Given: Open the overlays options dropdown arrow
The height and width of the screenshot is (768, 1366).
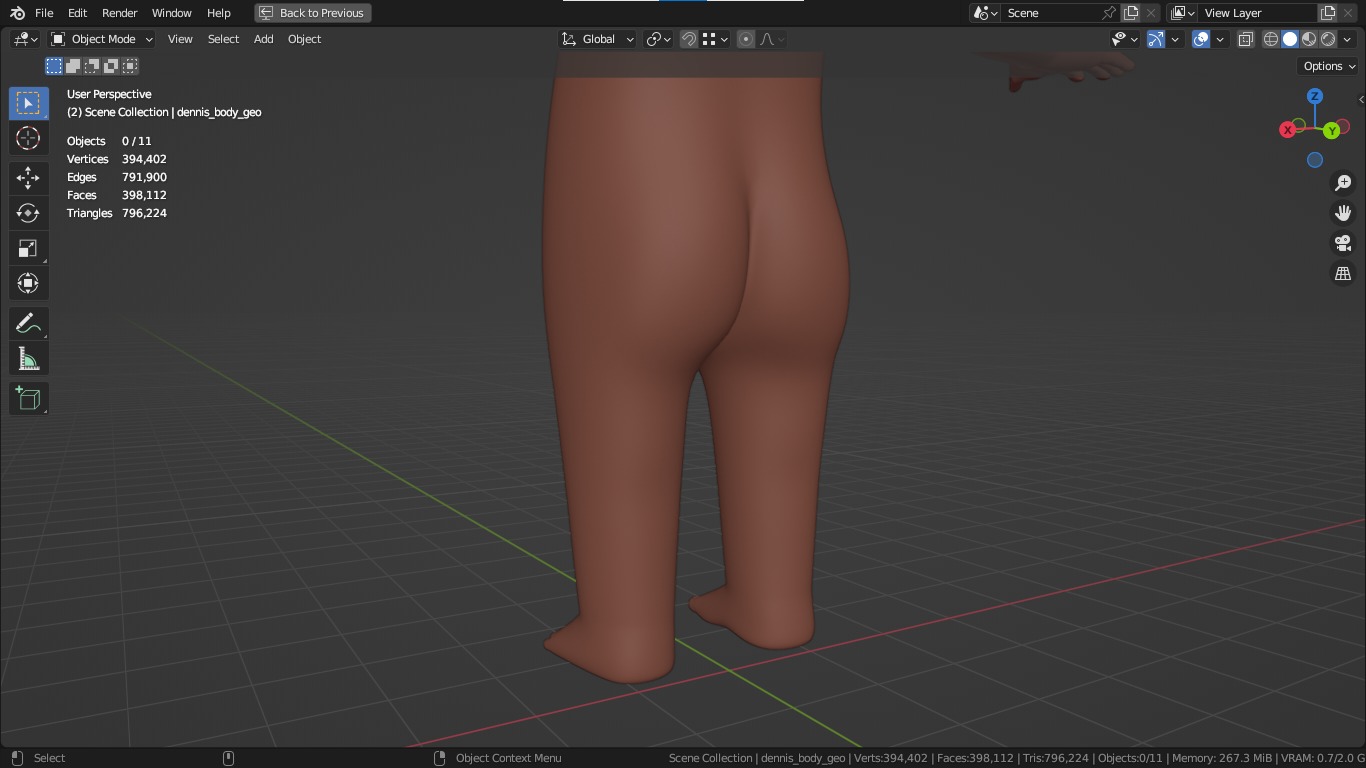Looking at the screenshot, I should (x=1220, y=39).
